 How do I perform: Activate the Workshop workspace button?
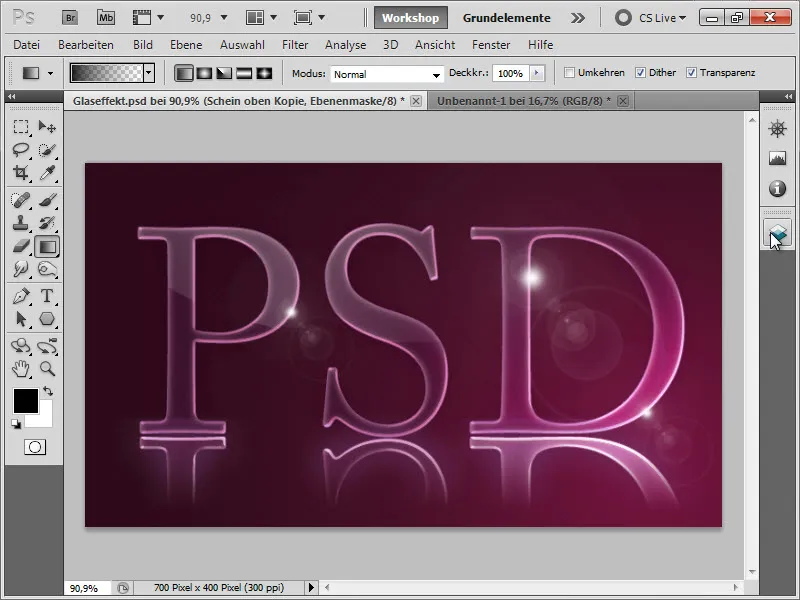pos(411,18)
